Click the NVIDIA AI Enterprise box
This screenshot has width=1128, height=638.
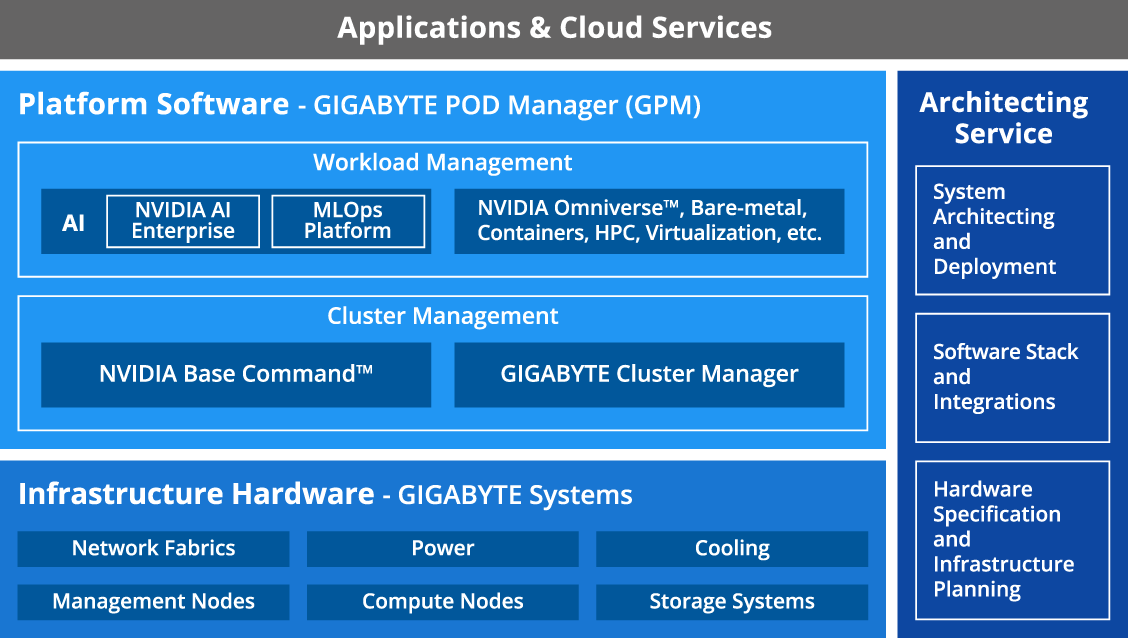pyautogui.click(x=183, y=222)
